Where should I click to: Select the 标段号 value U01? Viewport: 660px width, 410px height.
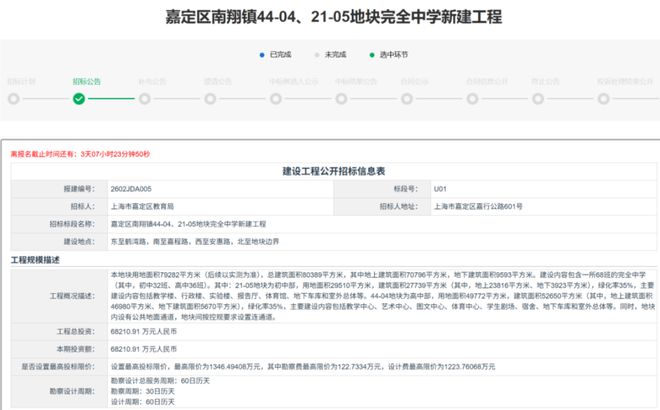(440, 189)
